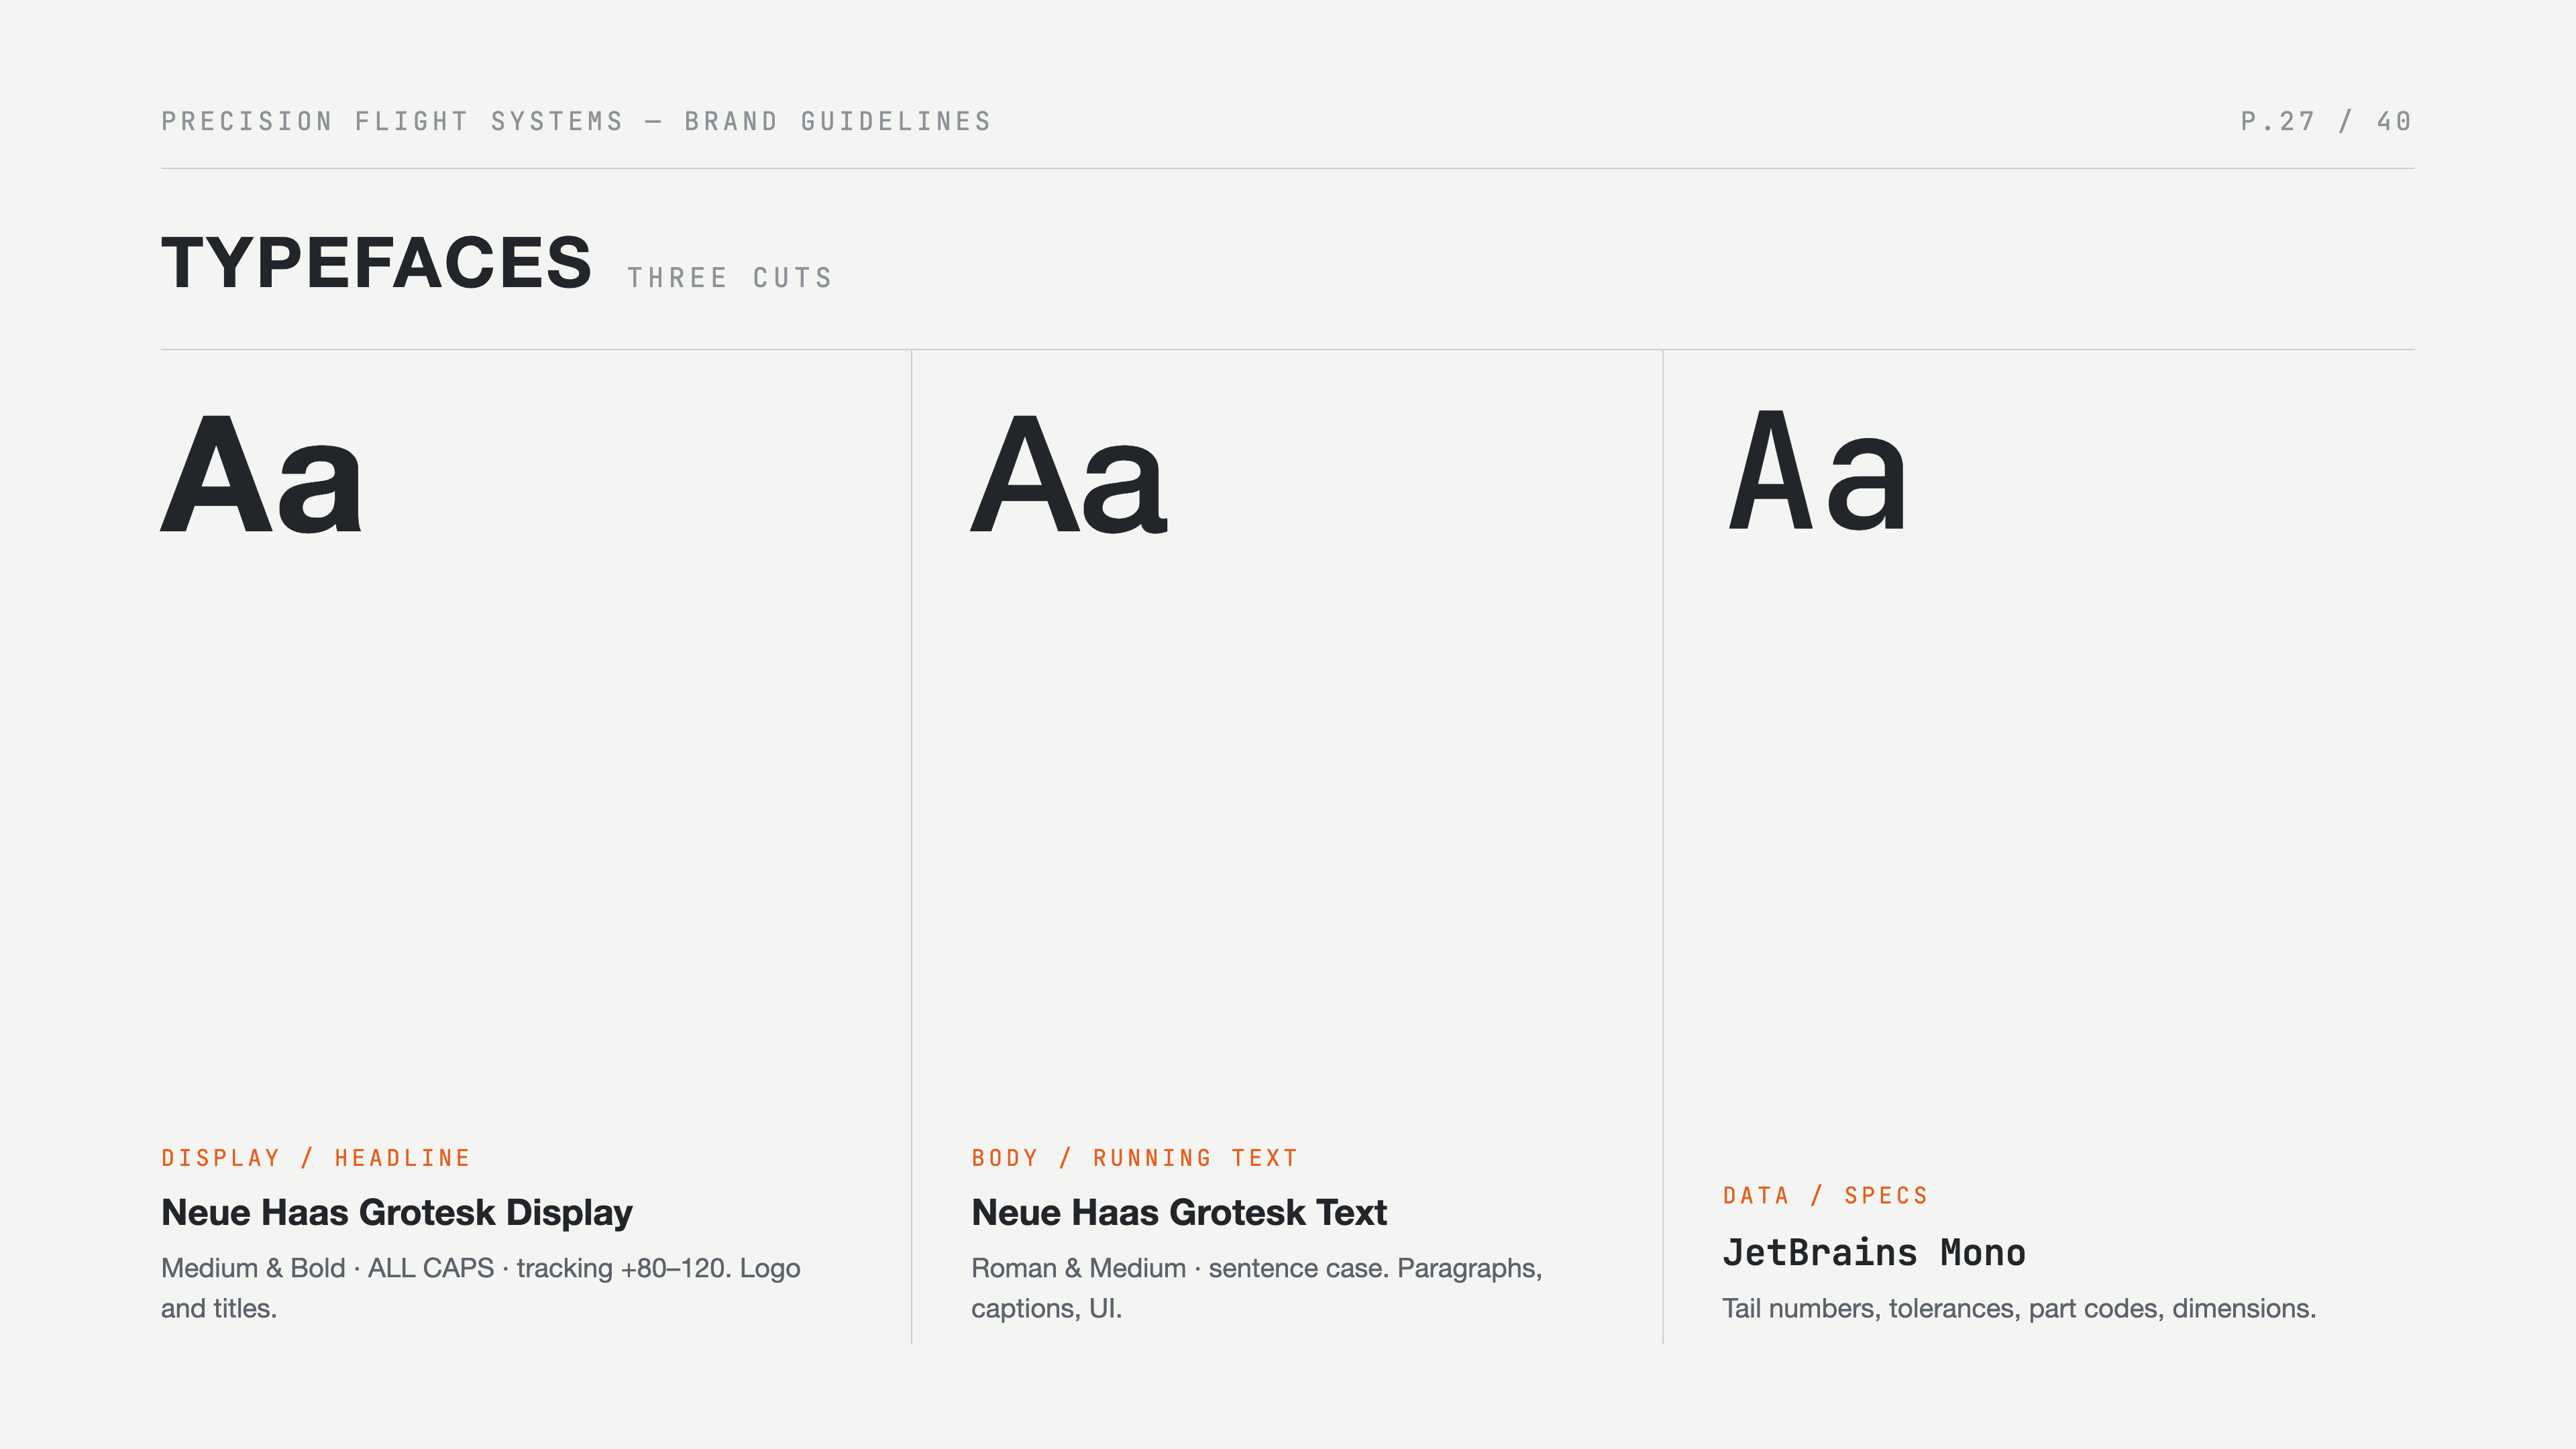Select the "BODY / RUNNING TEXT" label

pos(1134,1158)
